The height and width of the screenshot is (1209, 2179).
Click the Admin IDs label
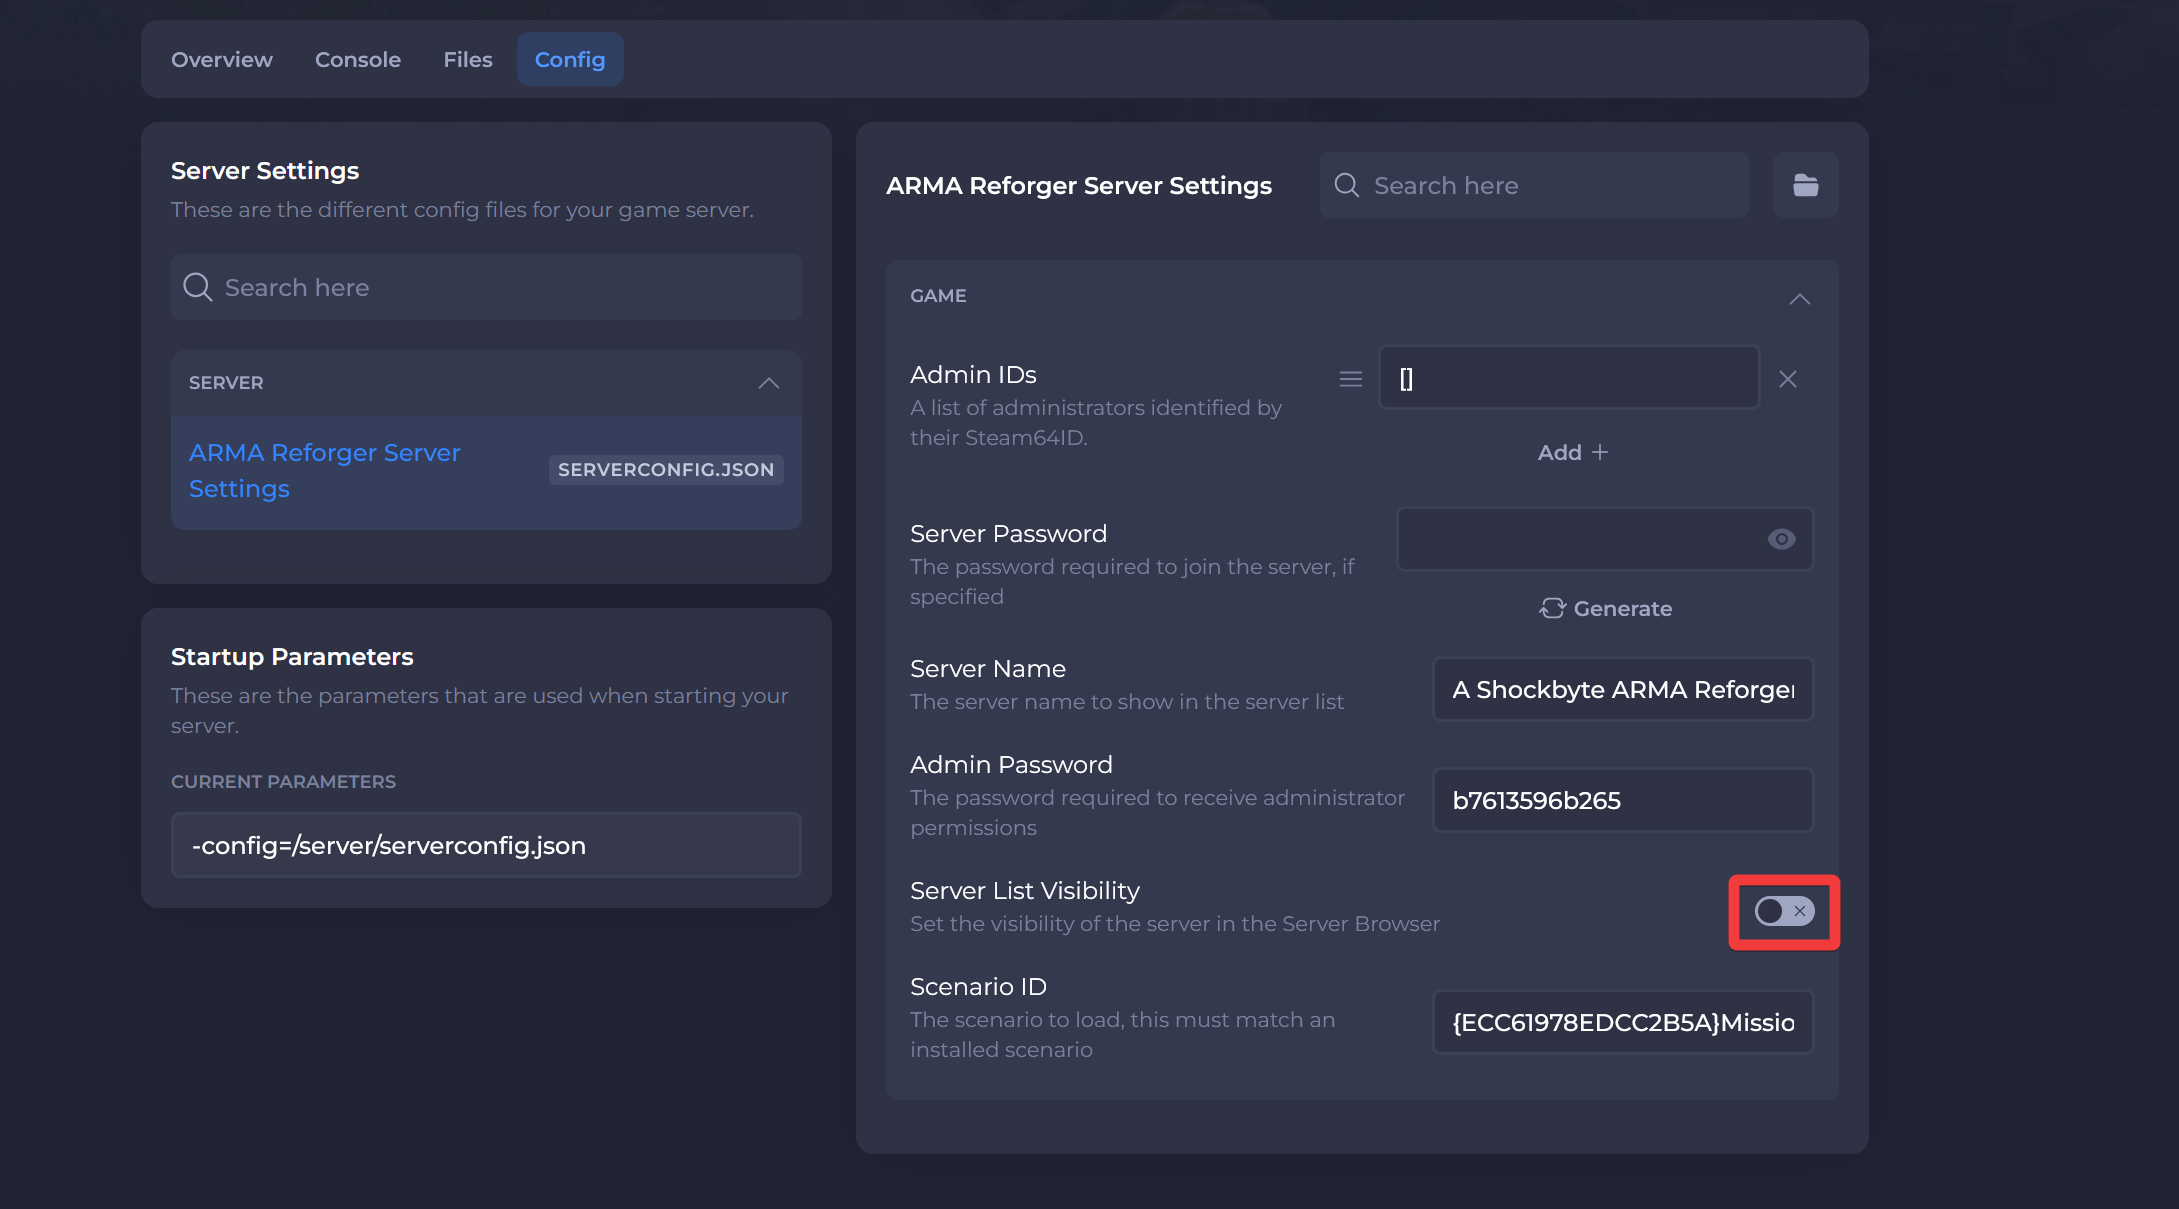(973, 374)
